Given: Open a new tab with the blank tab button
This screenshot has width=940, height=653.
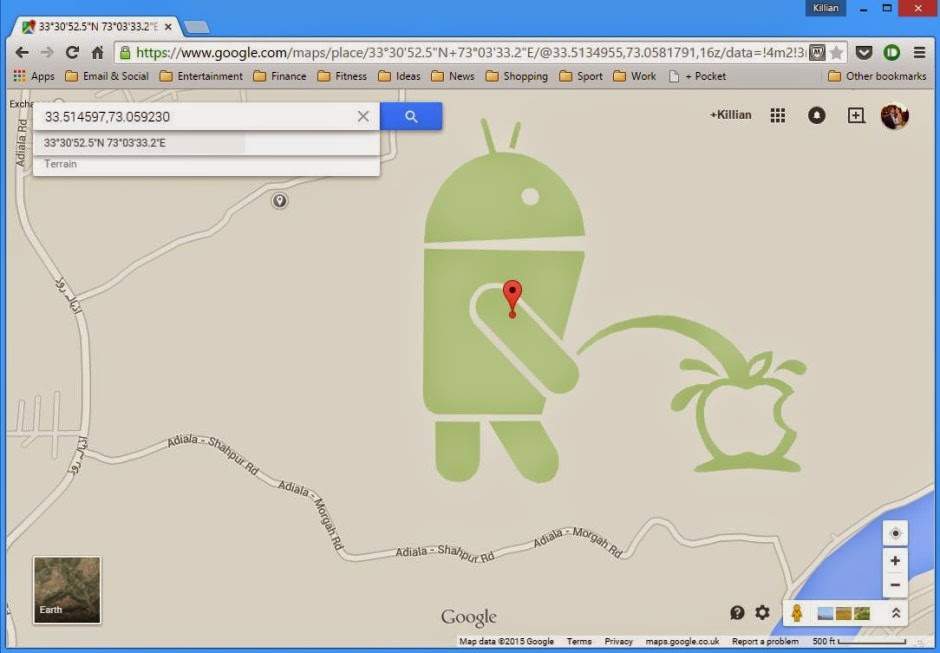Looking at the screenshot, I should 197,27.
